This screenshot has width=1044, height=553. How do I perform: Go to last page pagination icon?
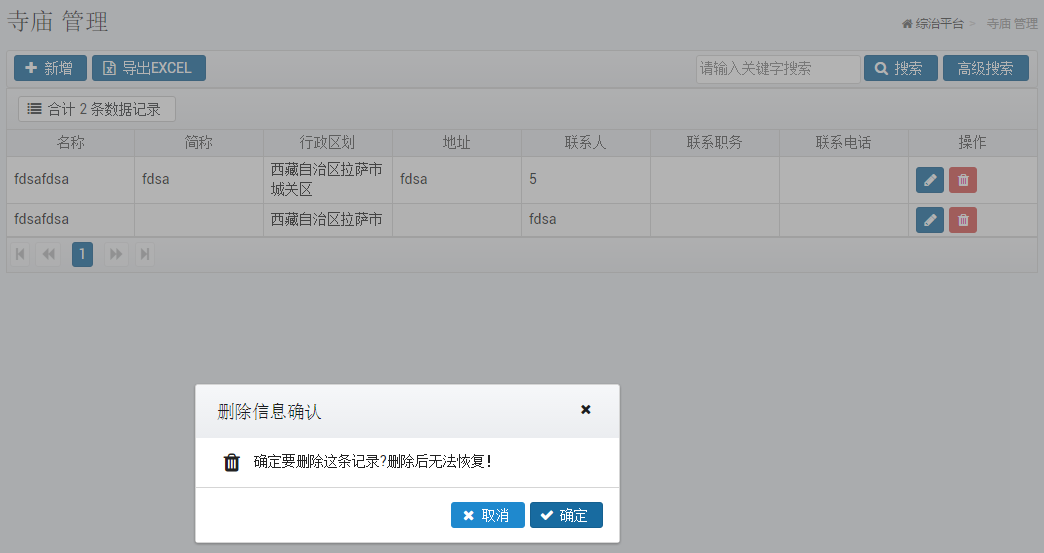144,254
